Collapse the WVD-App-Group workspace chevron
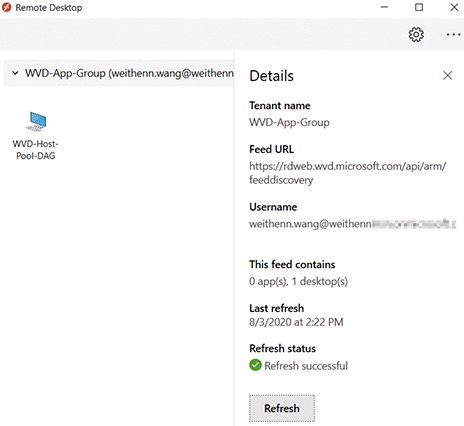Image resolution: width=464 pixels, height=426 pixels. [x=15, y=73]
